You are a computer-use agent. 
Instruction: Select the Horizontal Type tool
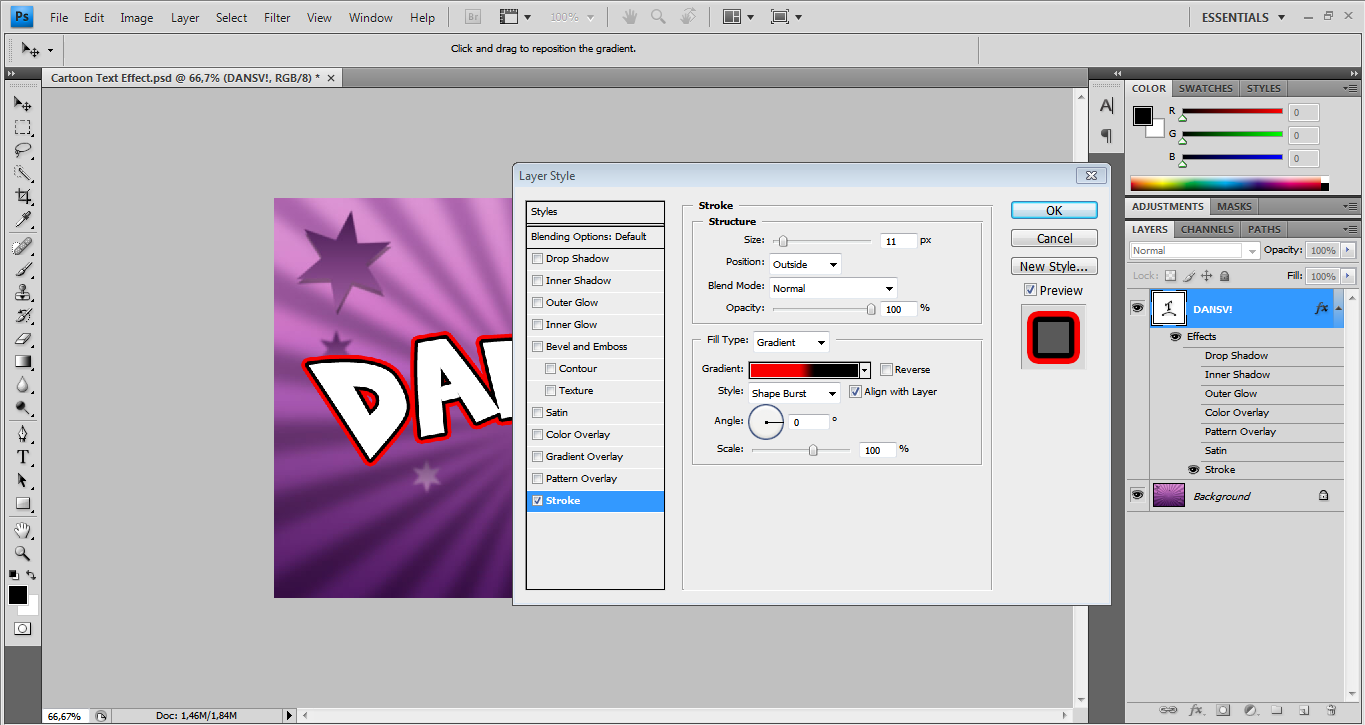tap(22, 457)
